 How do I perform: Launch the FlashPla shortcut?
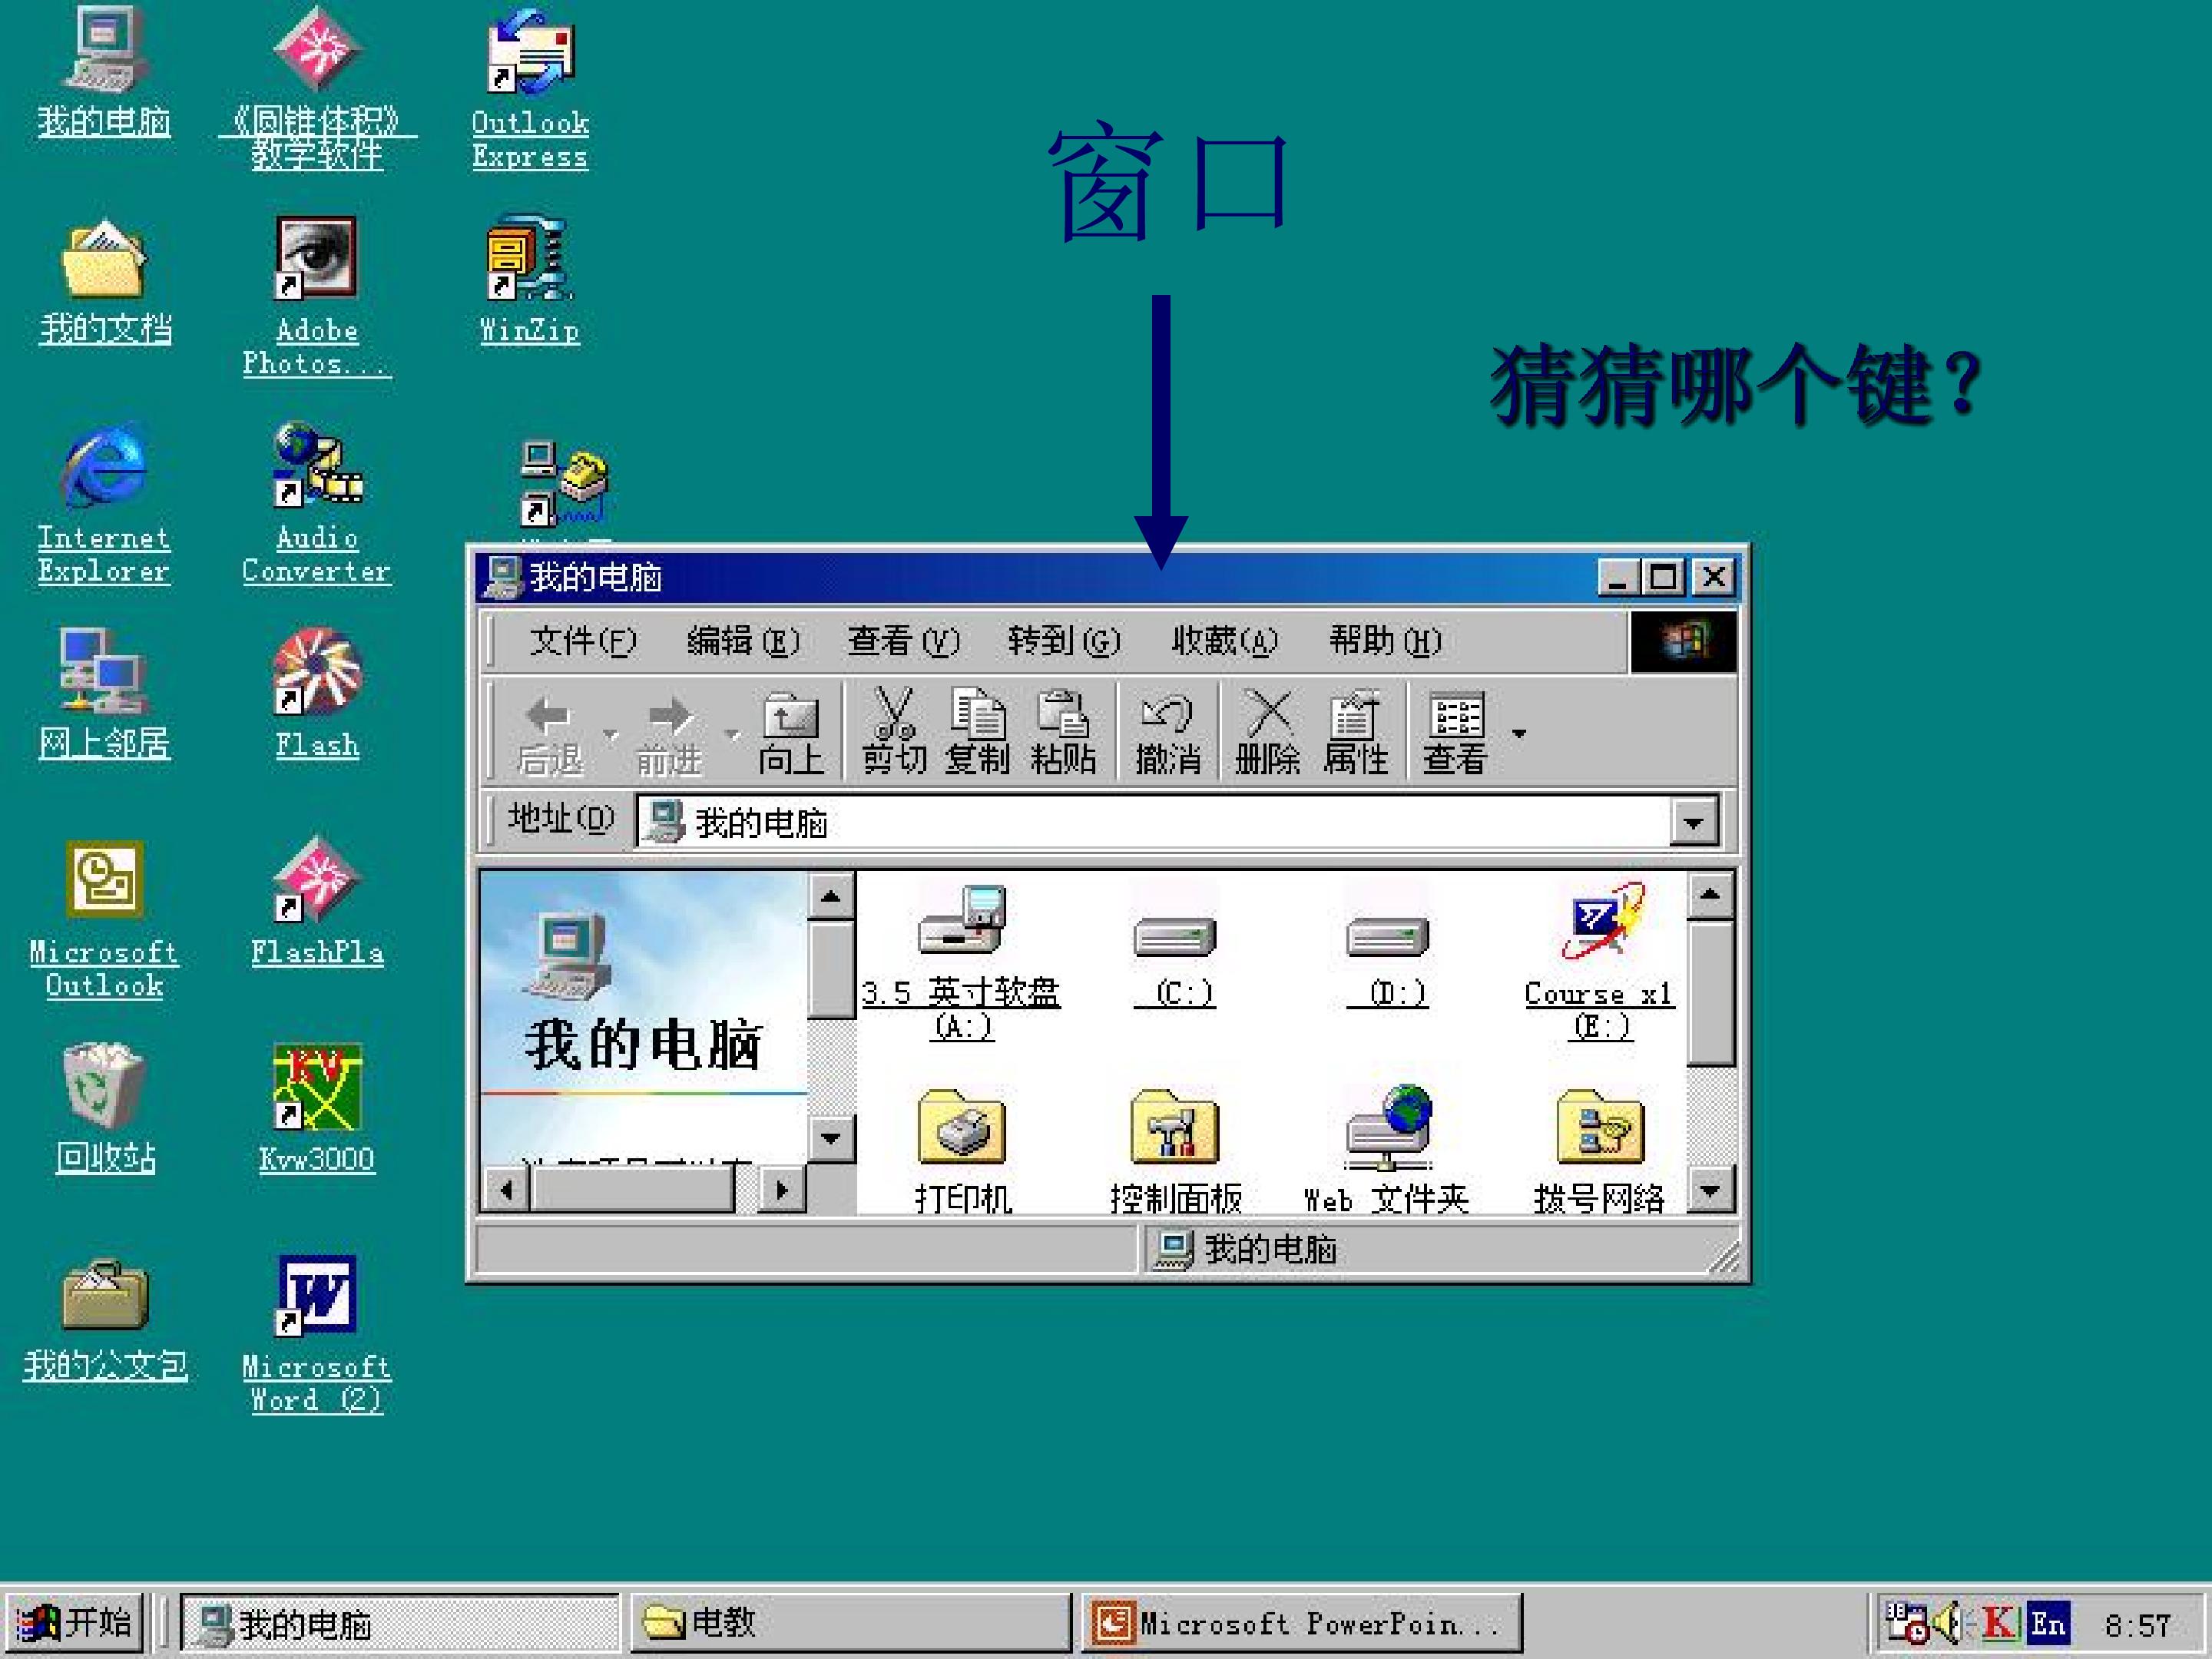[317, 902]
